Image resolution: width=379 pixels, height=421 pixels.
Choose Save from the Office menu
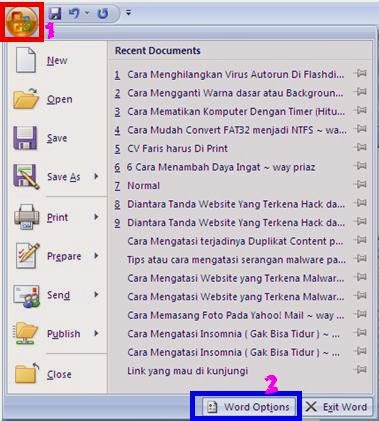pyautogui.click(x=57, y=138)
